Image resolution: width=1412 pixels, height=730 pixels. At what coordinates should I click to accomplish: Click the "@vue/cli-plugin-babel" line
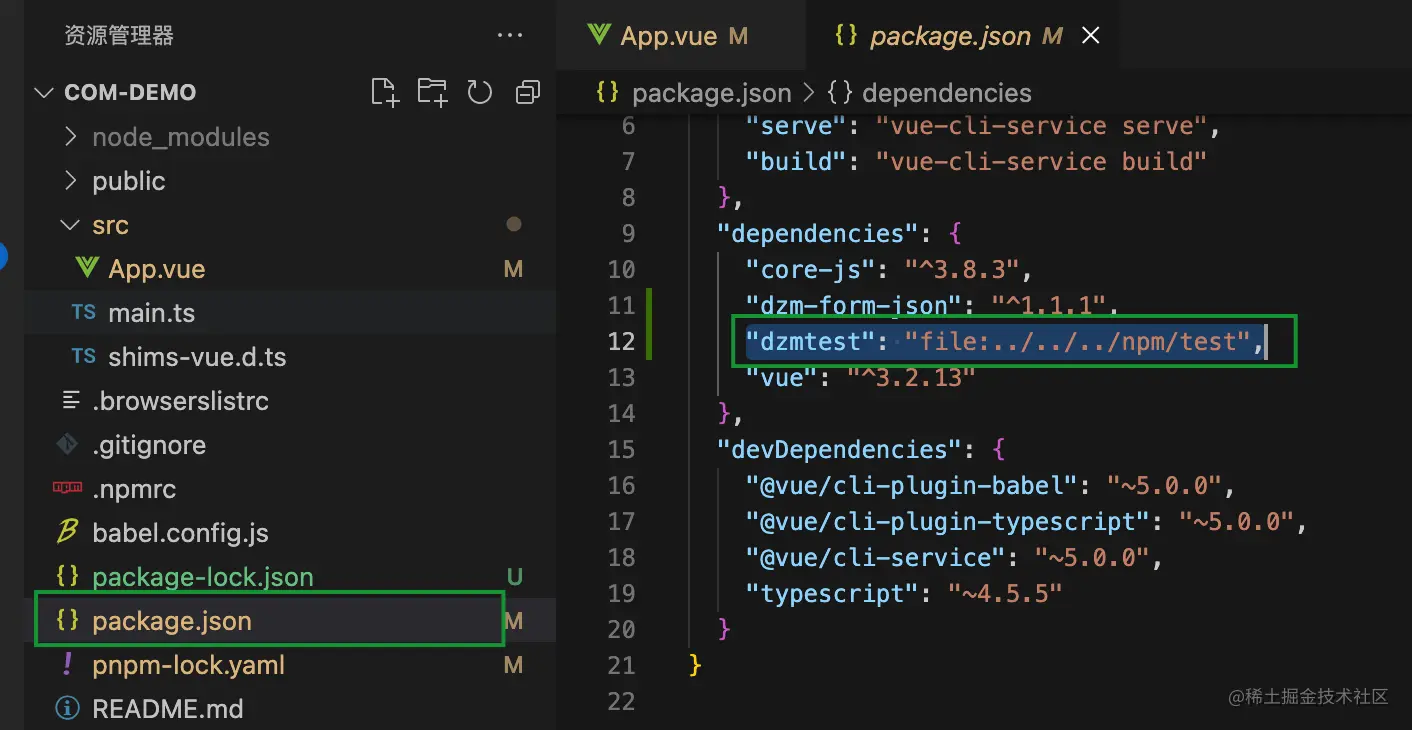click(x=991, y=486)
